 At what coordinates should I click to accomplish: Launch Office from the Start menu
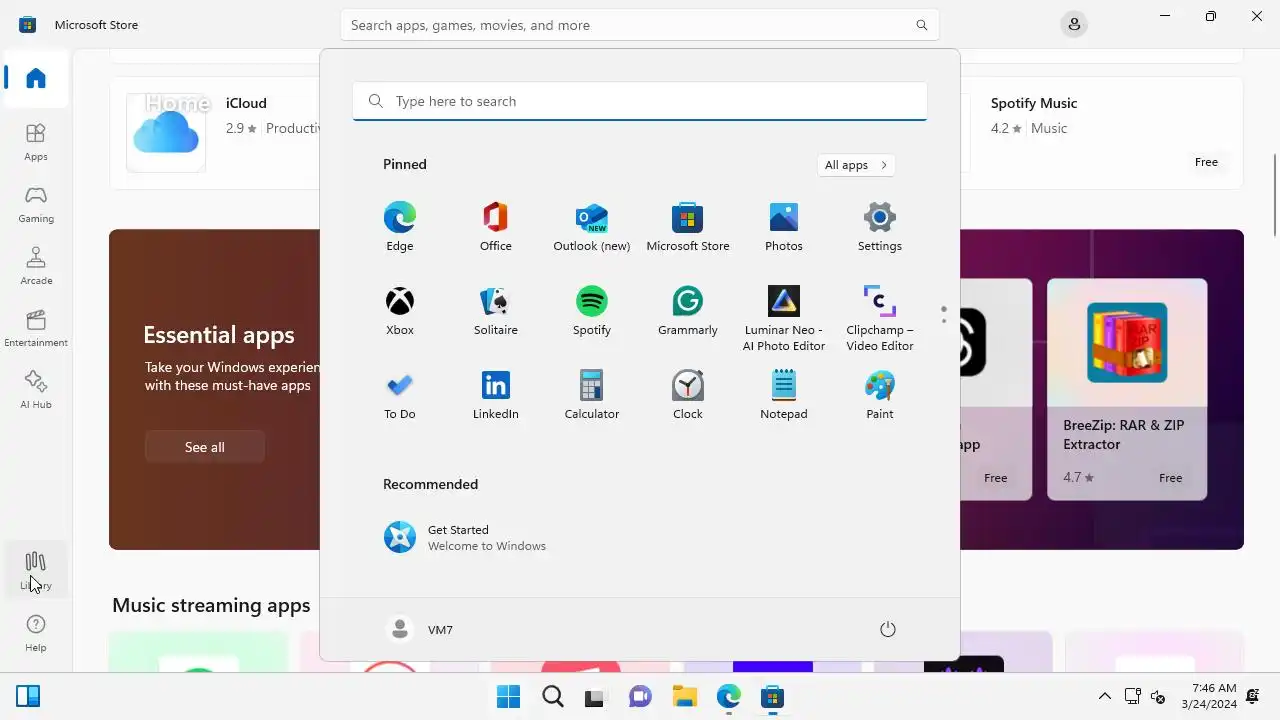[495, 227]
